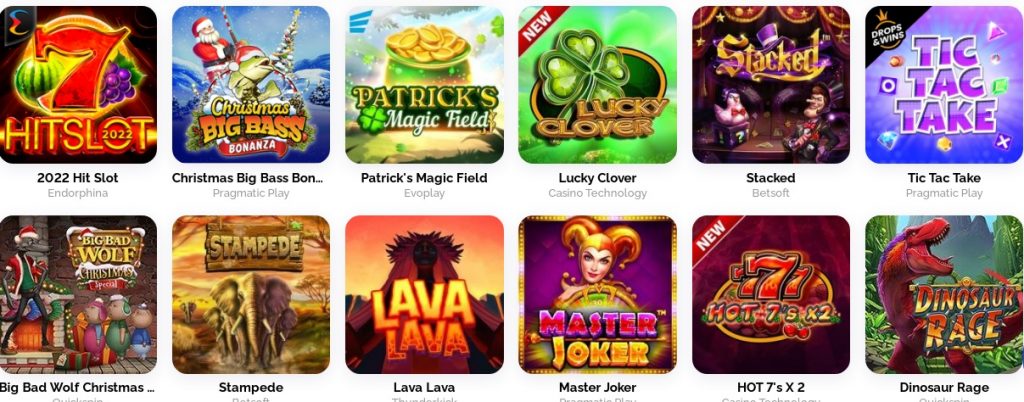Click the Casino Technology provider under Lucky Clover
Screen dimensions: 1024x402
click(598, 193)
